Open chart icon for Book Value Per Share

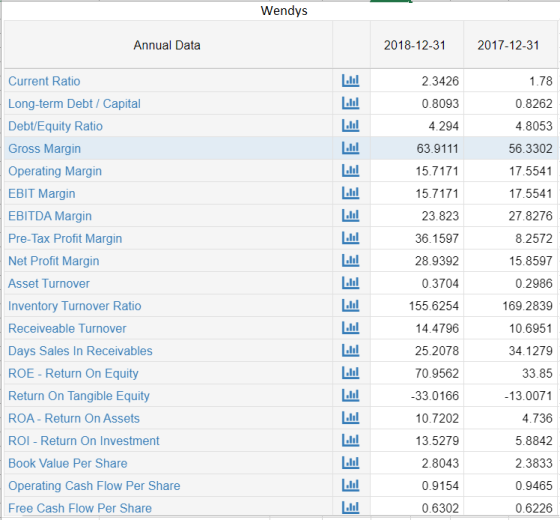coord(350,463)
